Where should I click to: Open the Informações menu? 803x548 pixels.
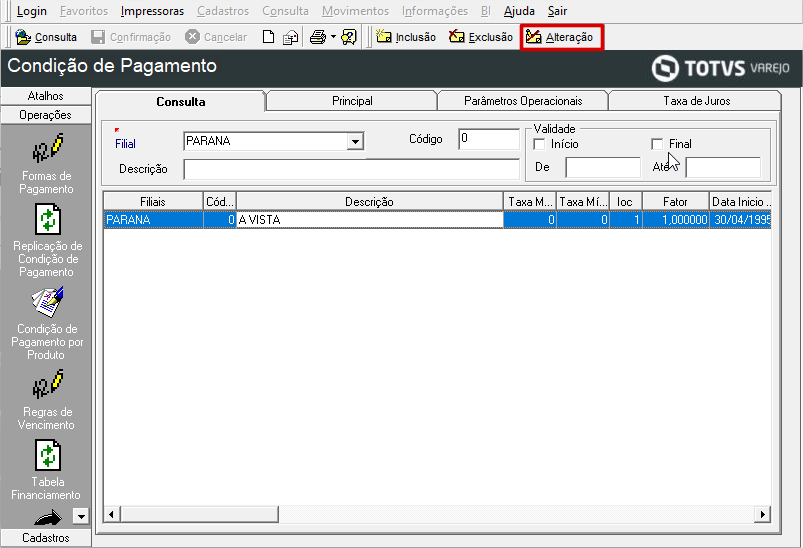tap(434, 11)
